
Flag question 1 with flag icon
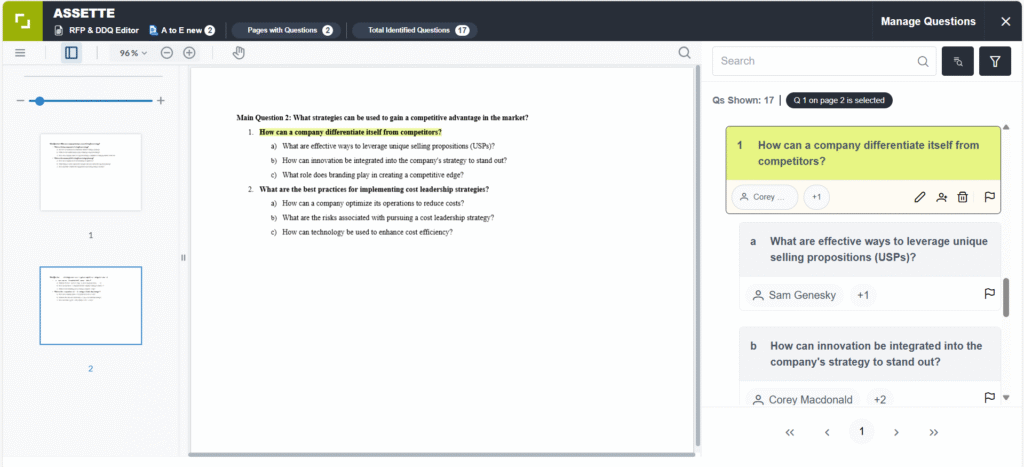tap(989, 197)
